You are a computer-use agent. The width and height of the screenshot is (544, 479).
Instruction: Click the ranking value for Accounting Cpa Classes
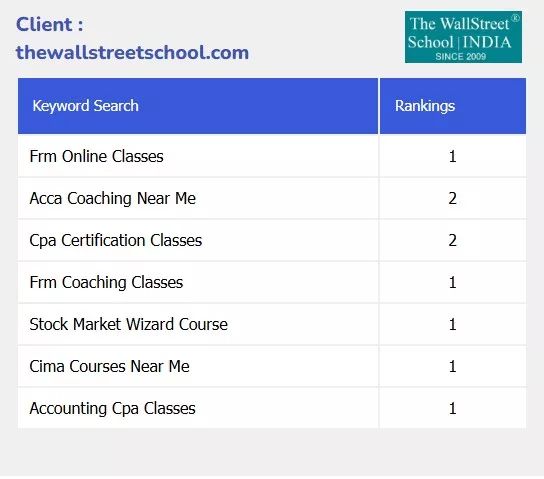452,408
